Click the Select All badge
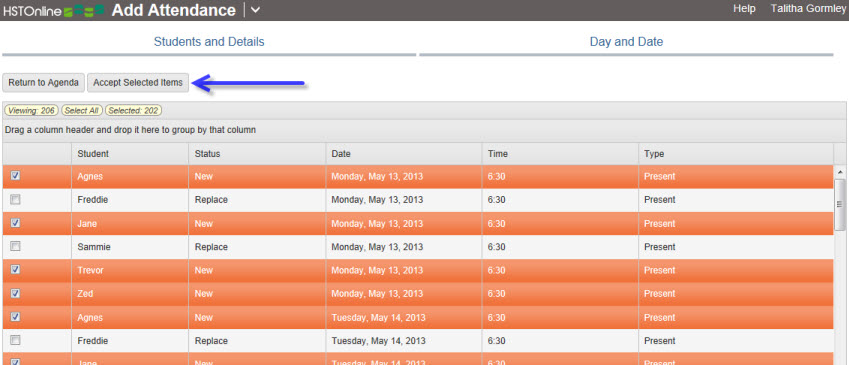Screen dimensions: 849x365 pyautogui.click(x=82, y=110)
